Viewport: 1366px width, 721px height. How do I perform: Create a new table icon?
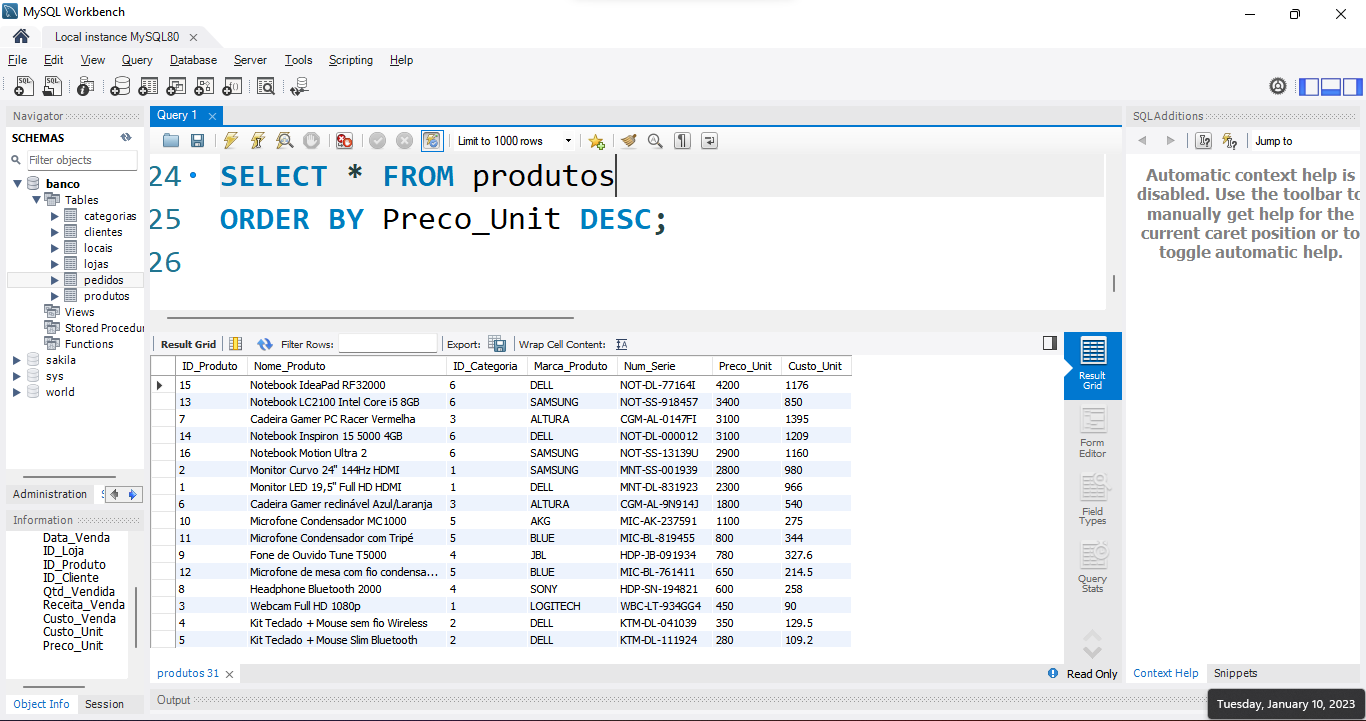click(149, 87)
